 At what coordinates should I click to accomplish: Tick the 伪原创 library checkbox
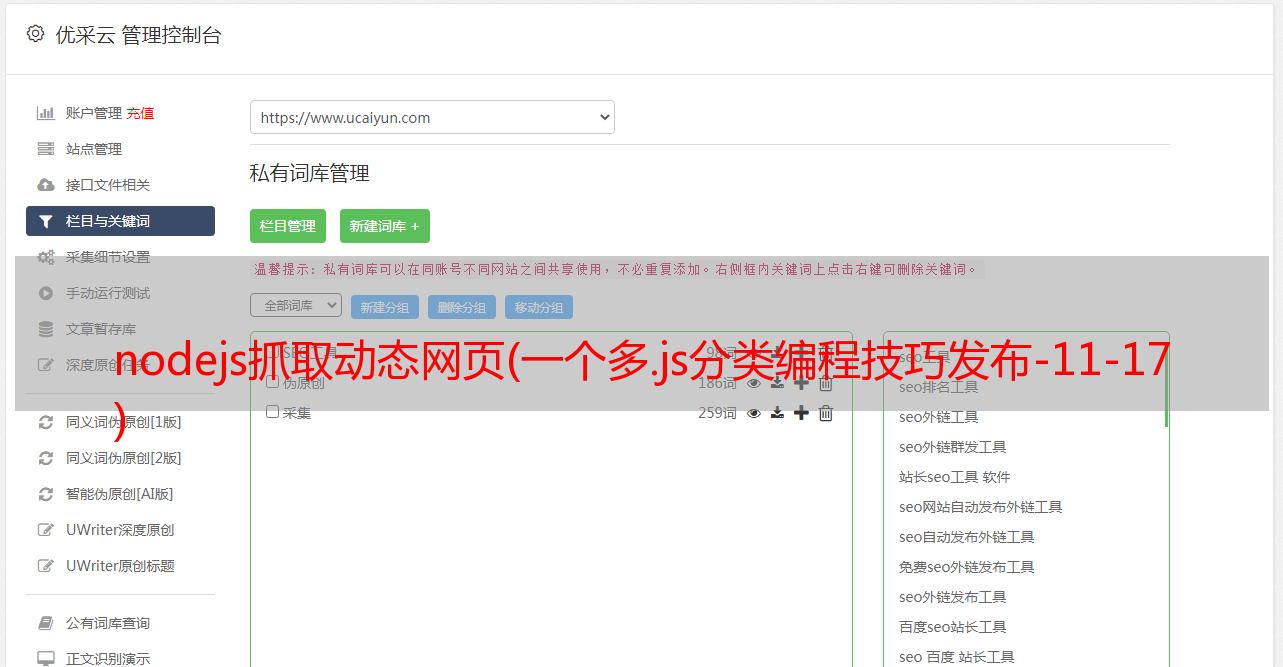(x=272, y=382)
